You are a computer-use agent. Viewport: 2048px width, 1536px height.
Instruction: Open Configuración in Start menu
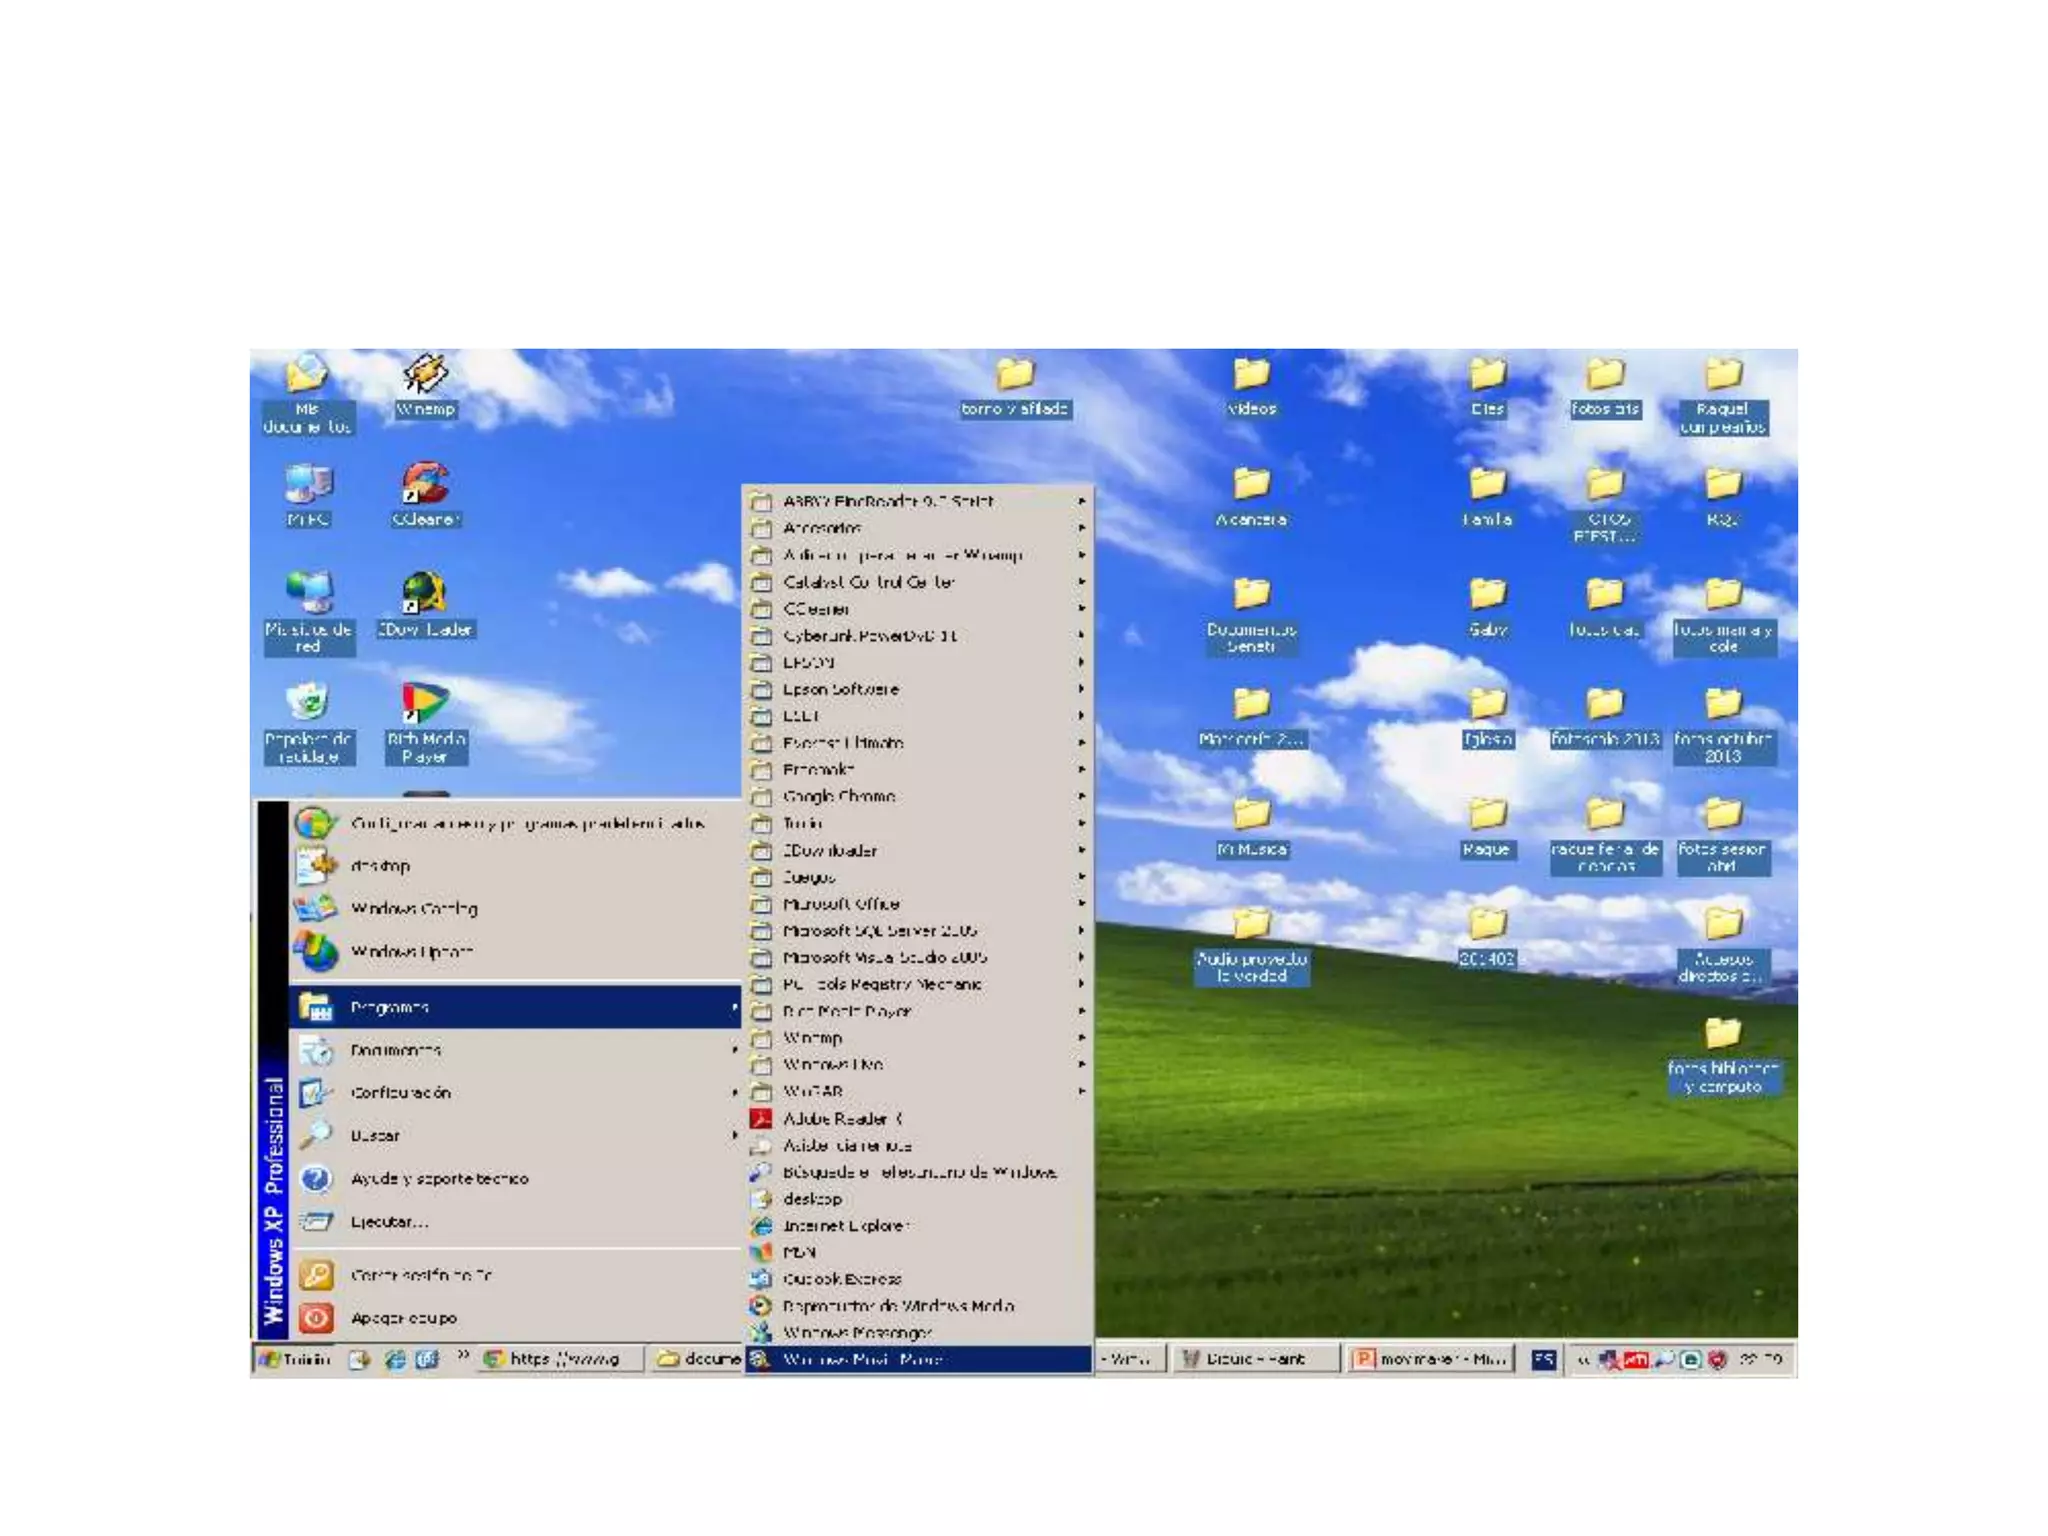[400, 1093]
